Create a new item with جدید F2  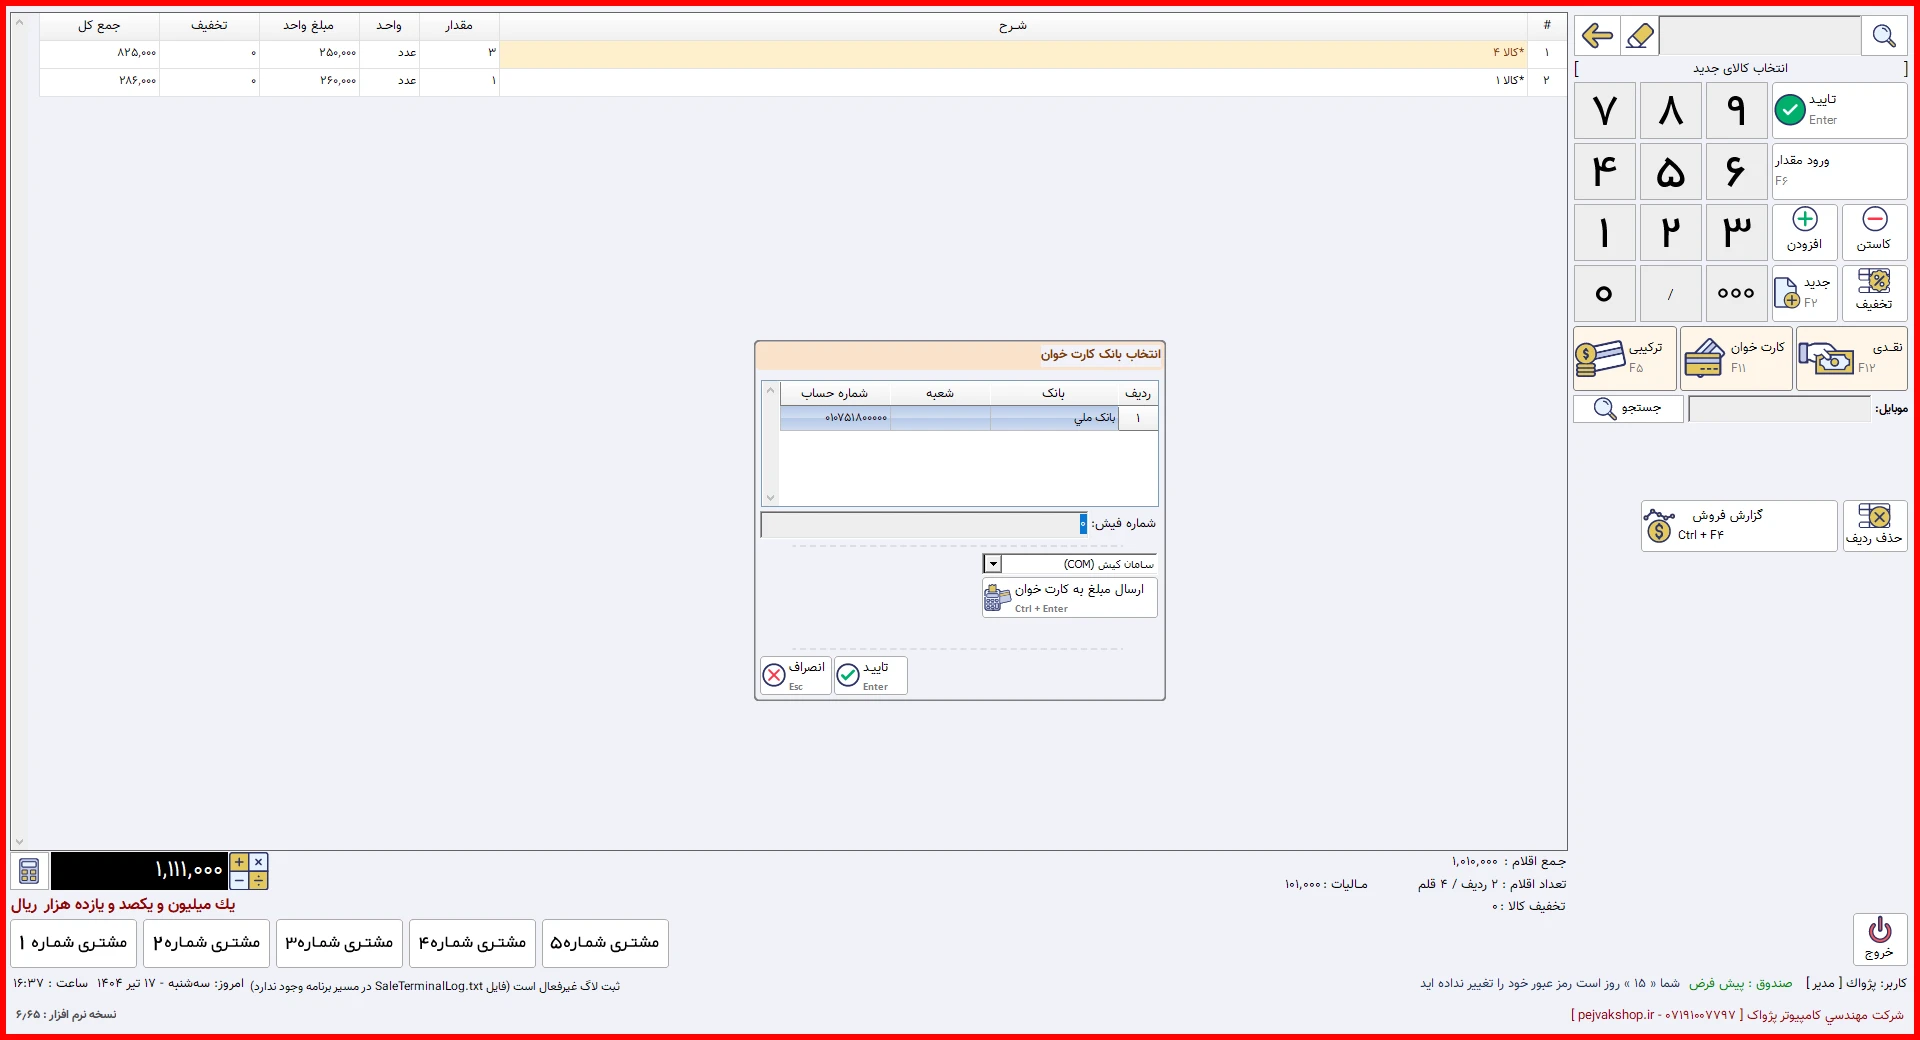(x=1804, y=293)
